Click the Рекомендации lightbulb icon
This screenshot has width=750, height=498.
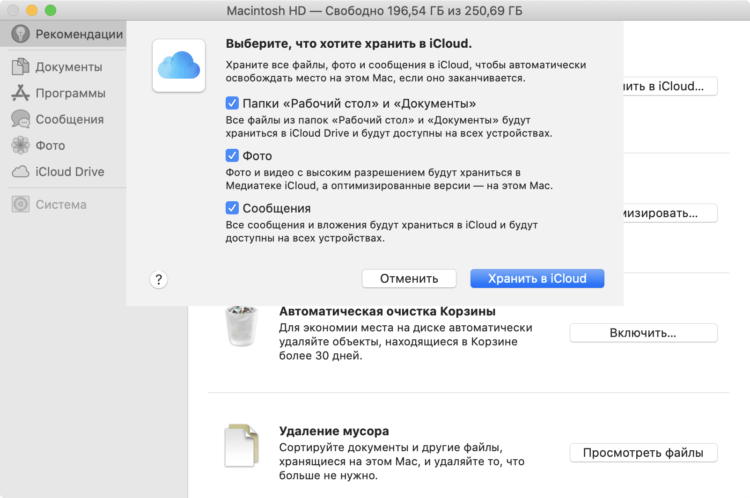[x=20, y=34]
